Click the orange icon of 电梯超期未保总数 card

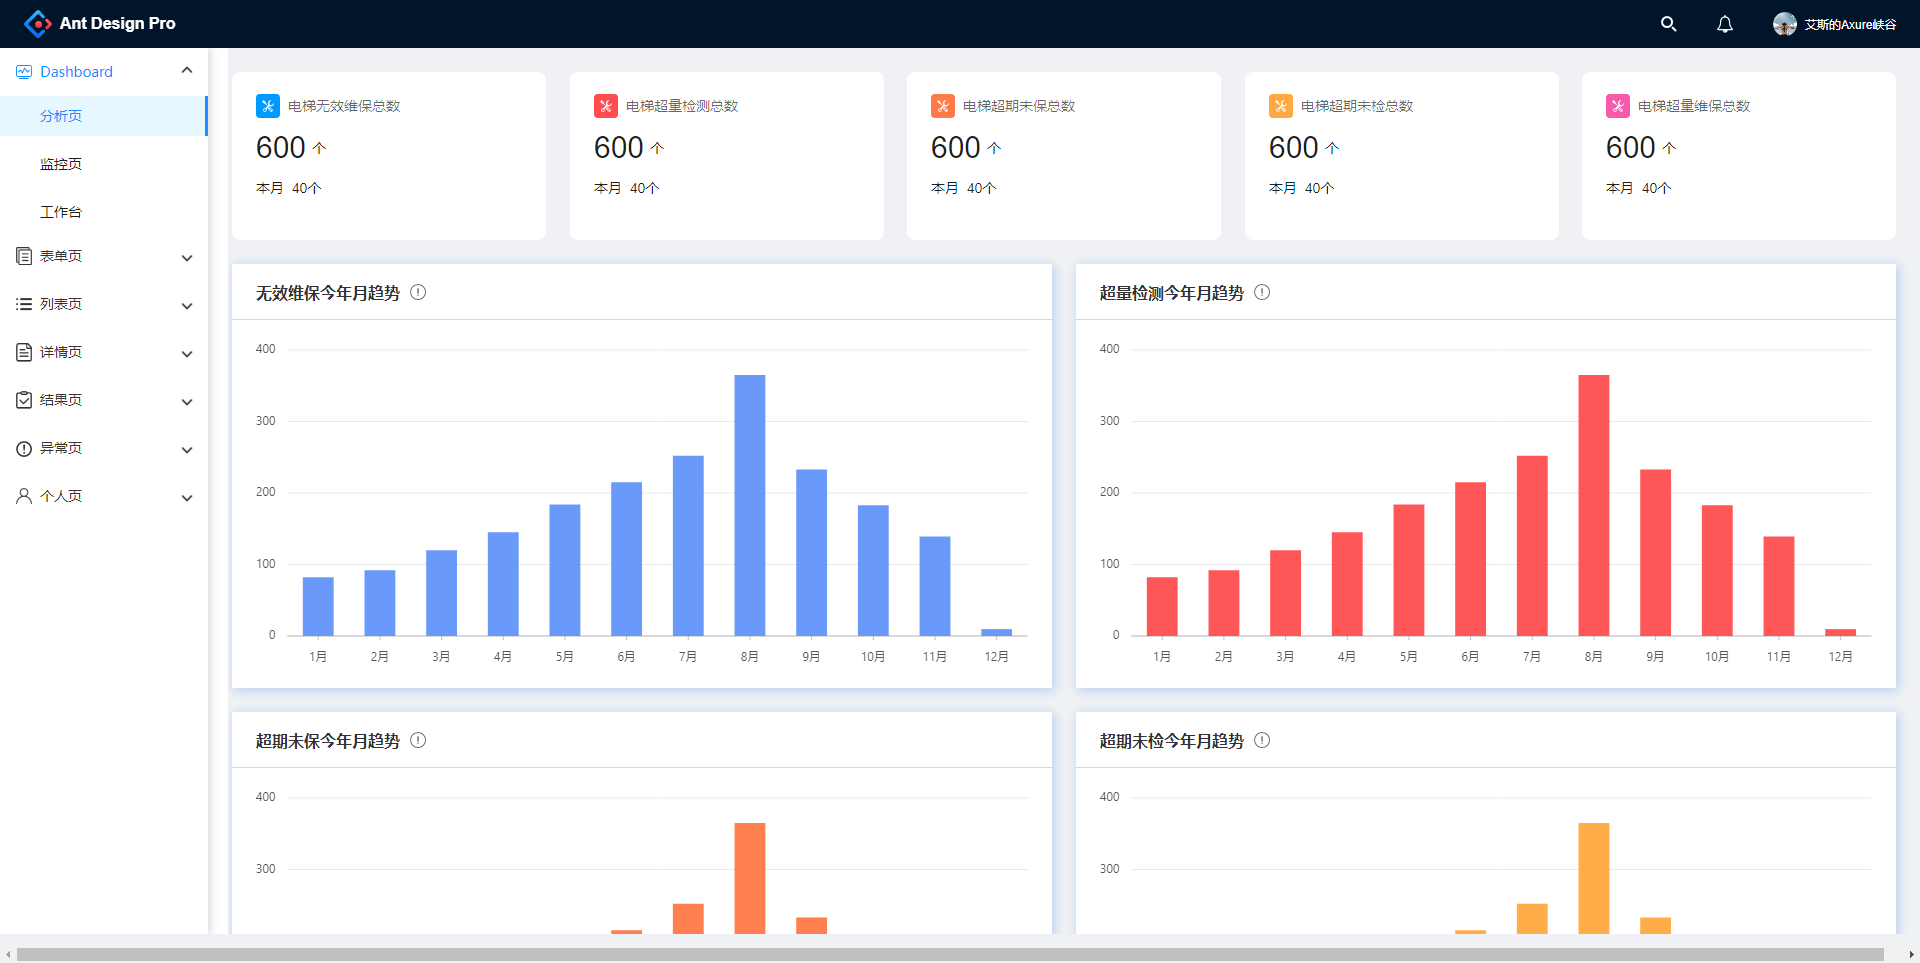pos(943,106)
